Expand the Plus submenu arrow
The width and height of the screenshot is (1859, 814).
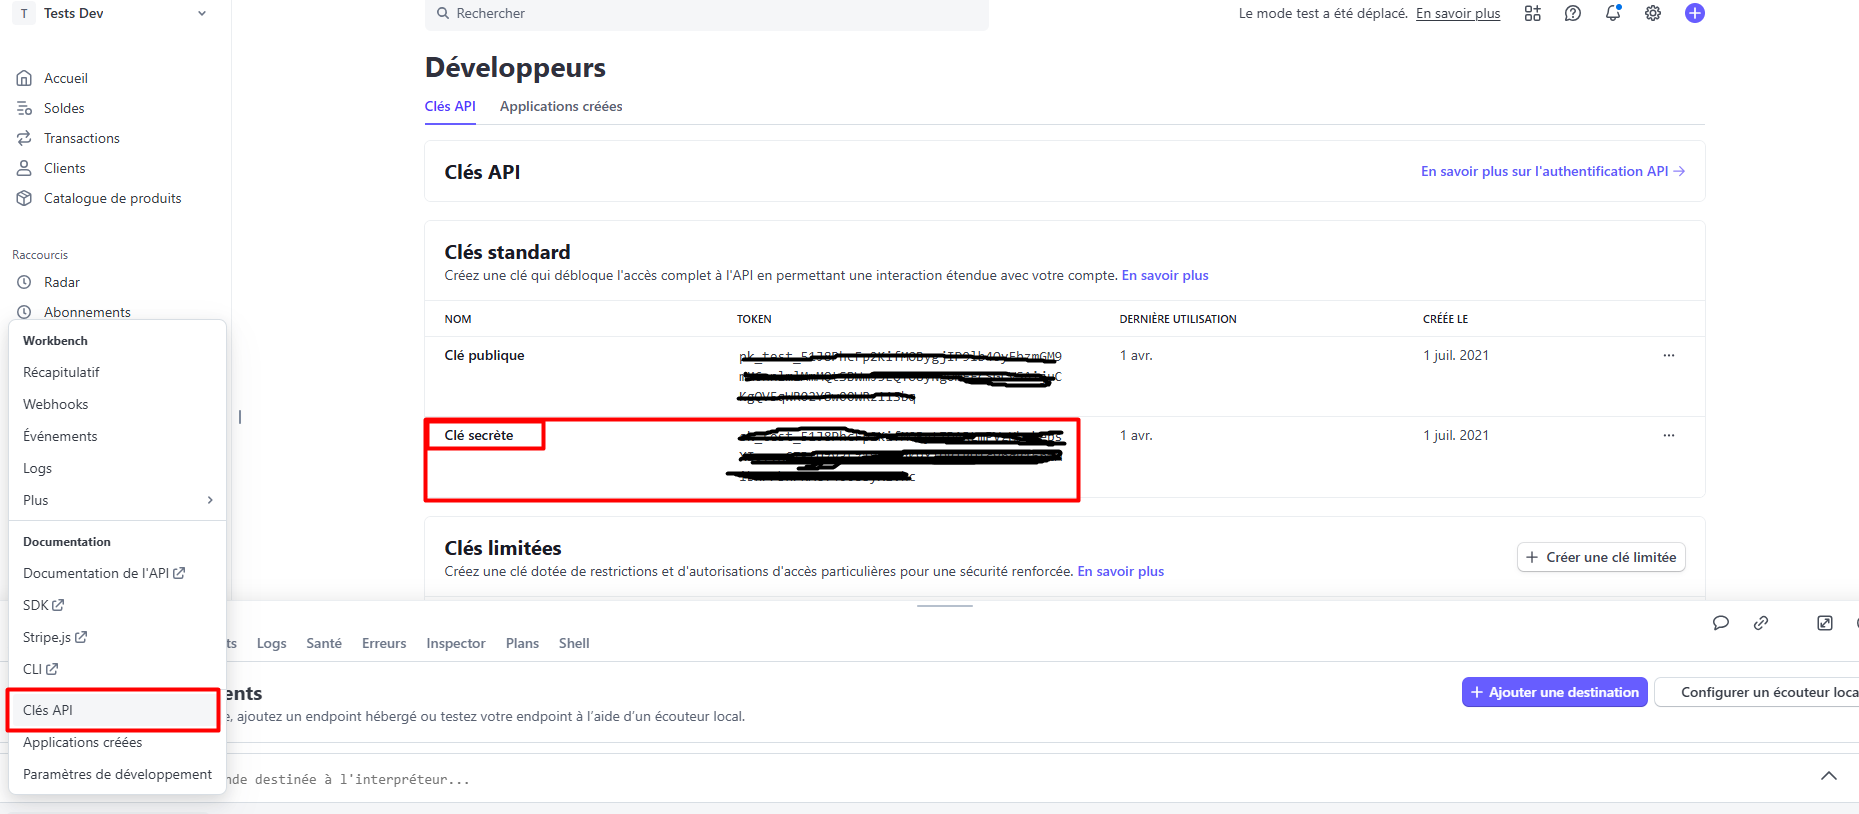pyautogui.click(x=210, y=500)
